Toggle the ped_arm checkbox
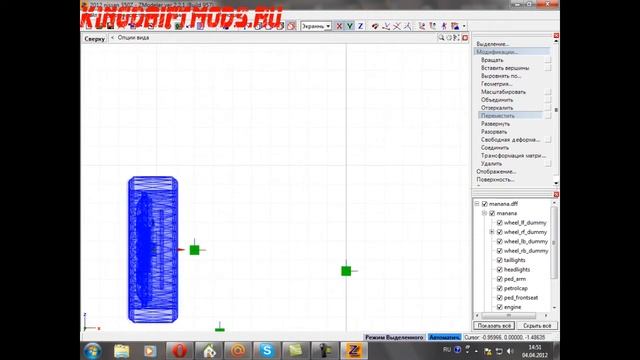This screenshot has width=640, height=360. coord(500,279)
